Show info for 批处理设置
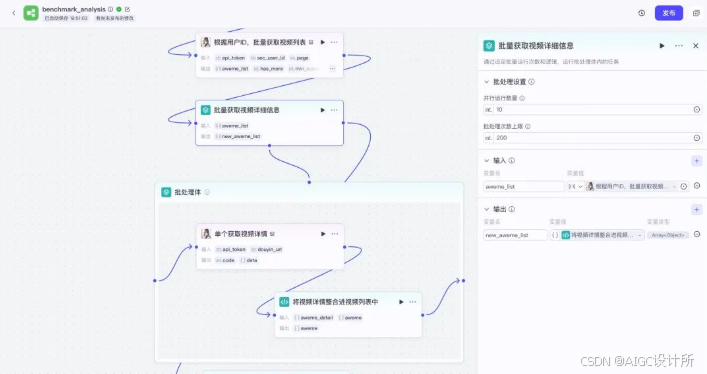This screenshot has width=707, height=374. click(x=532, y=82)
